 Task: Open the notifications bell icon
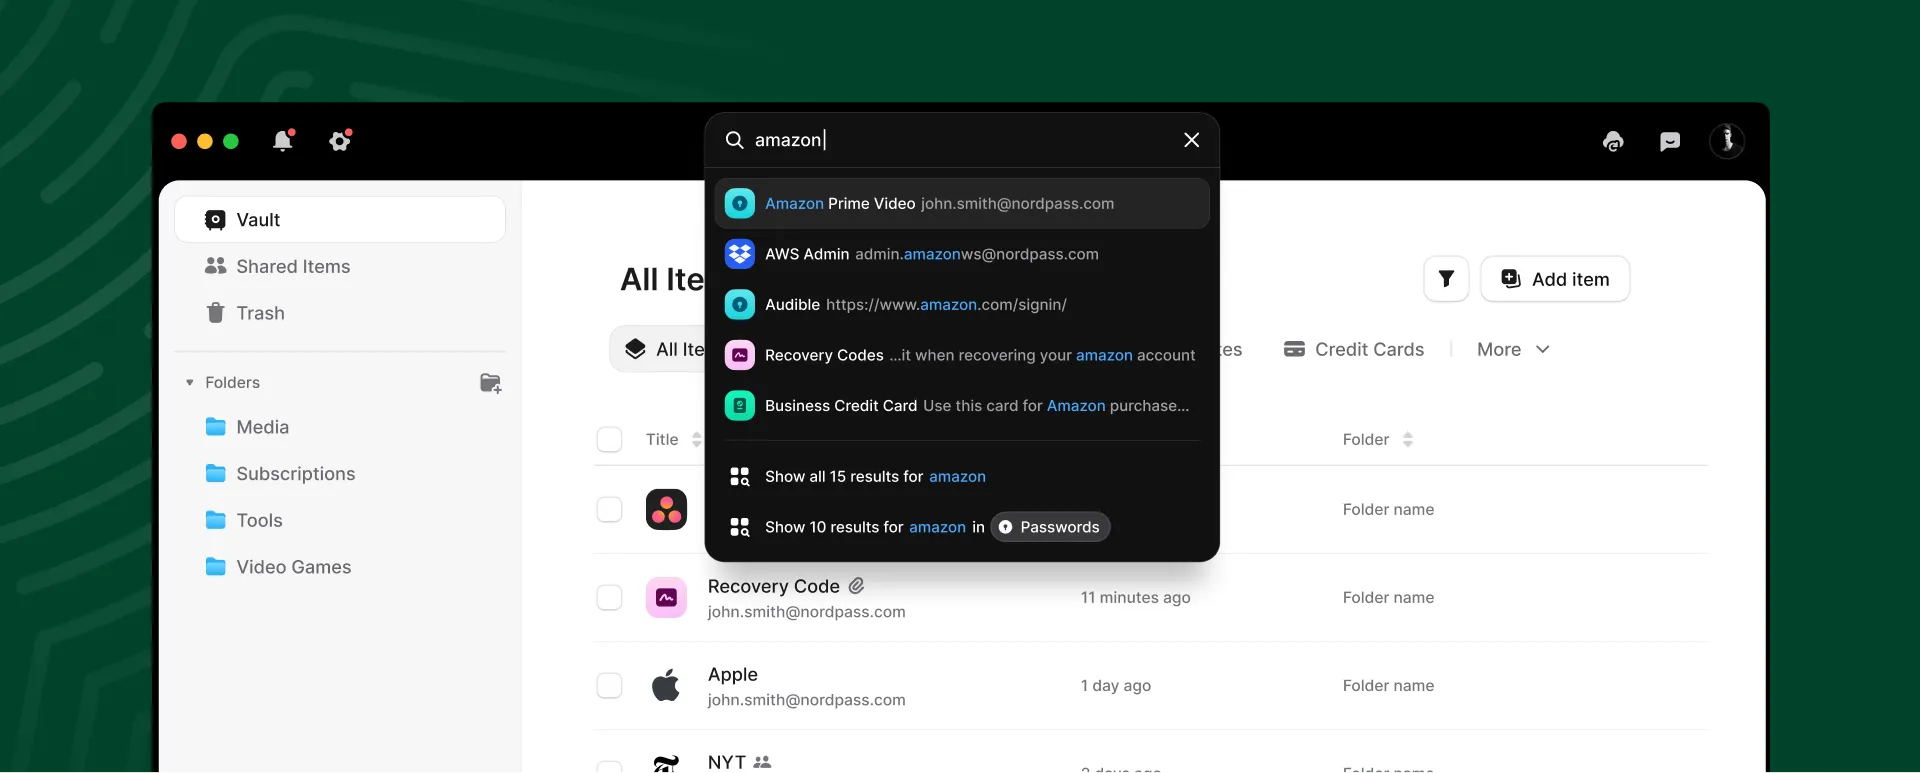[x=283, y=141]
